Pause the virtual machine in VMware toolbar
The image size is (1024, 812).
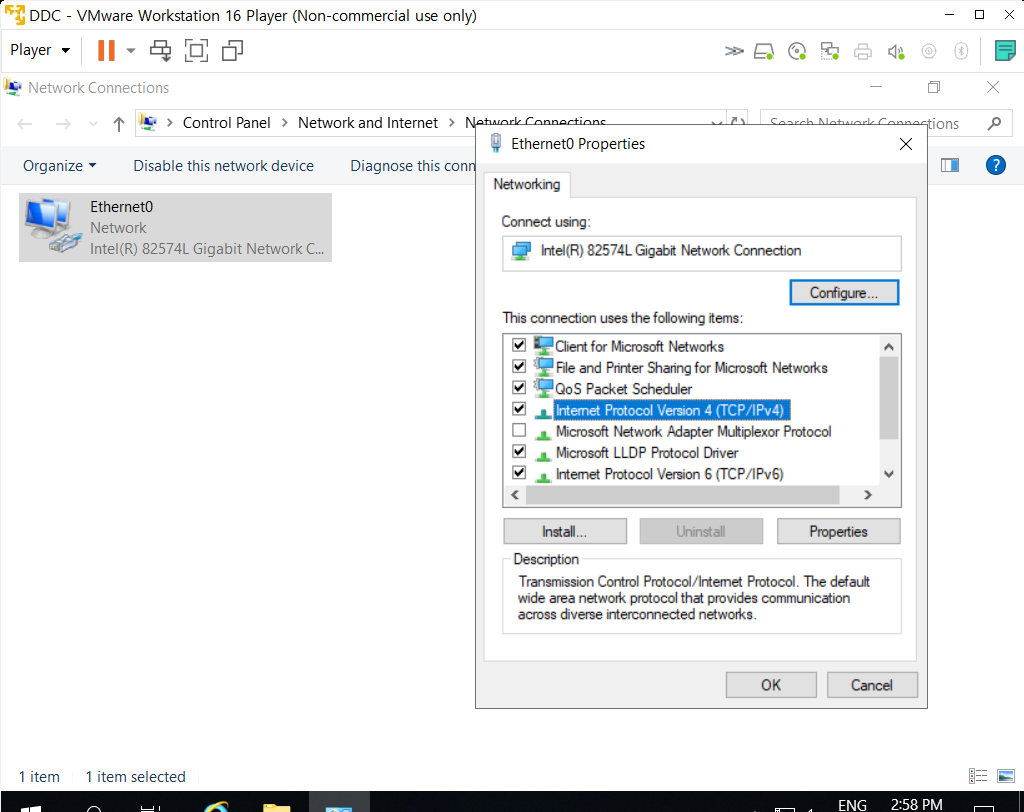106,50
